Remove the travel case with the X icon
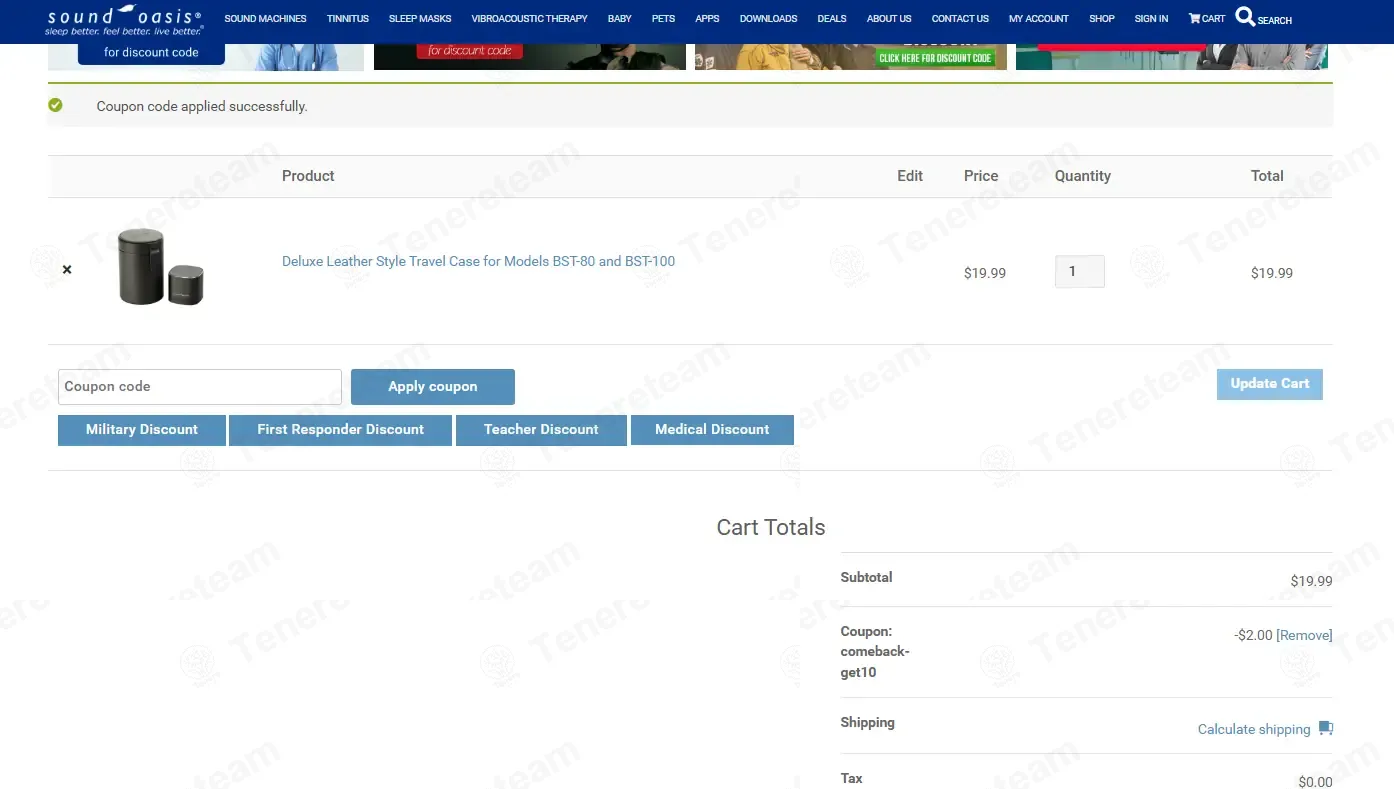Screen dimensions: 1394x789 tap(67, 270)
